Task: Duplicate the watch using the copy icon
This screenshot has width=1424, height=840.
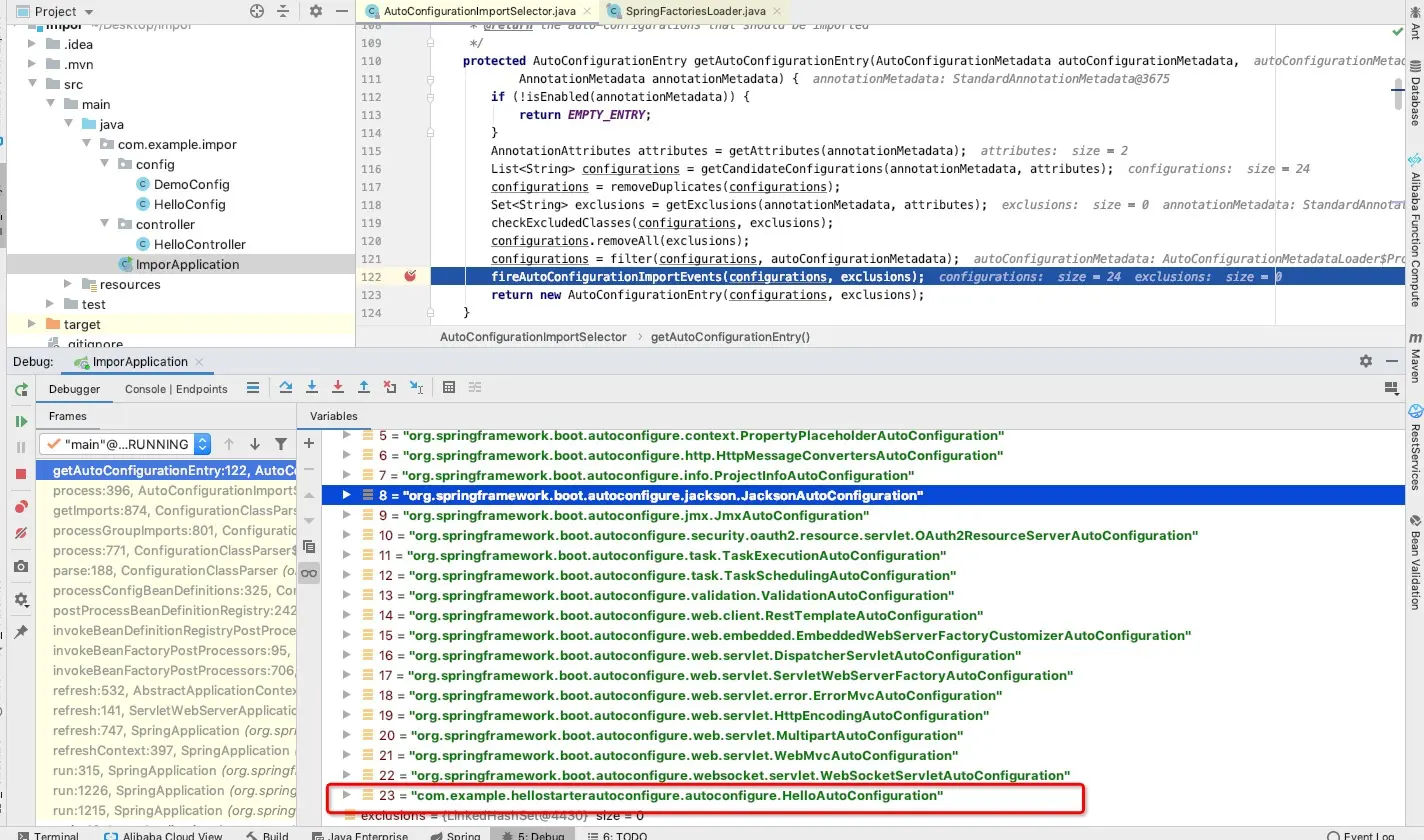Action: click(309, 547)
